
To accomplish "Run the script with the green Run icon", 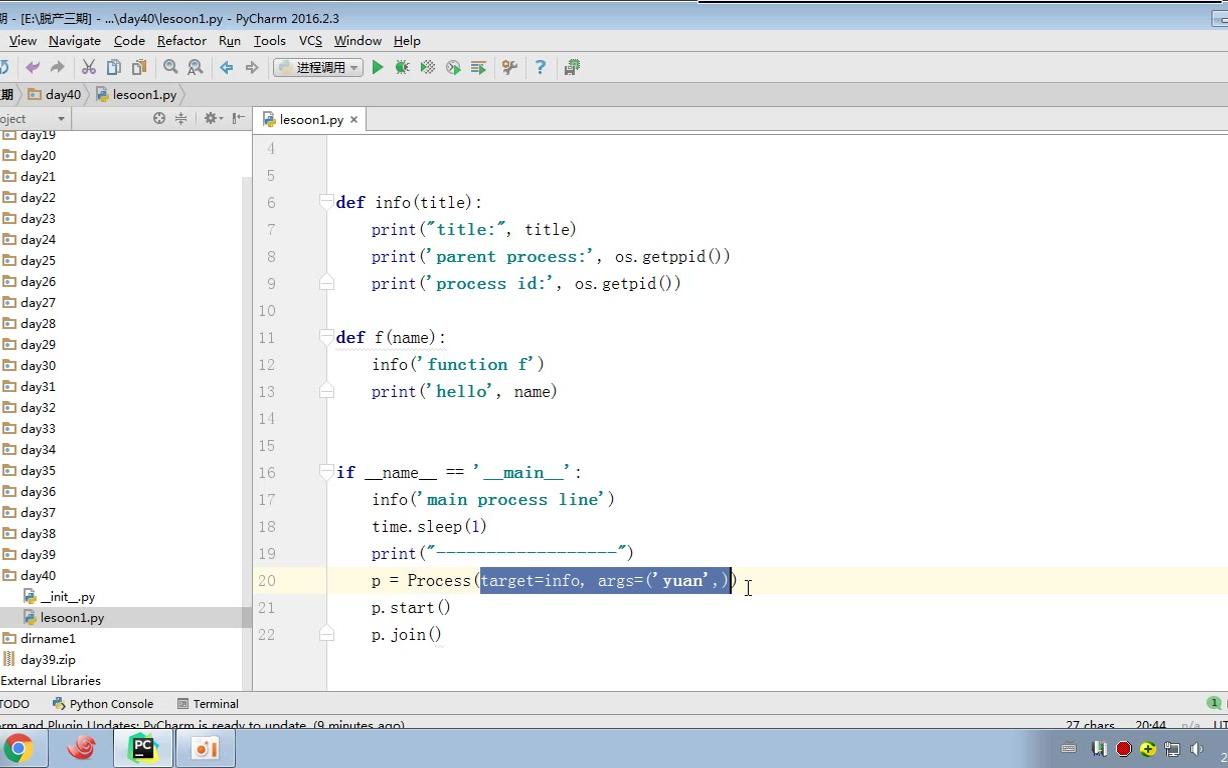I will pyautogui.click(x=377, y=67).
